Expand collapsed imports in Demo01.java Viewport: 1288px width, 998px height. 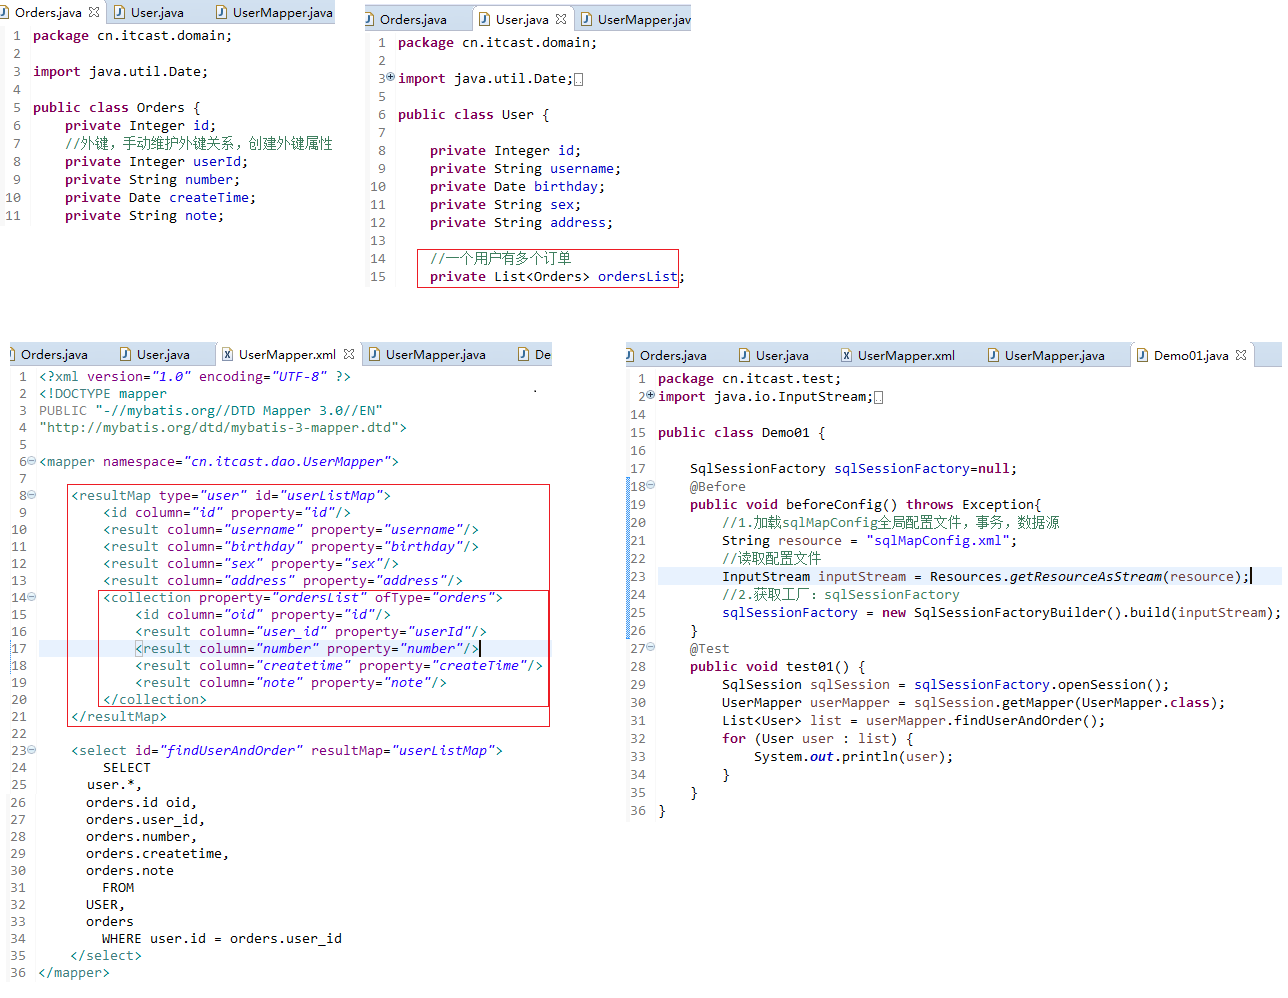pyautogui.click(x=650, y=396)
